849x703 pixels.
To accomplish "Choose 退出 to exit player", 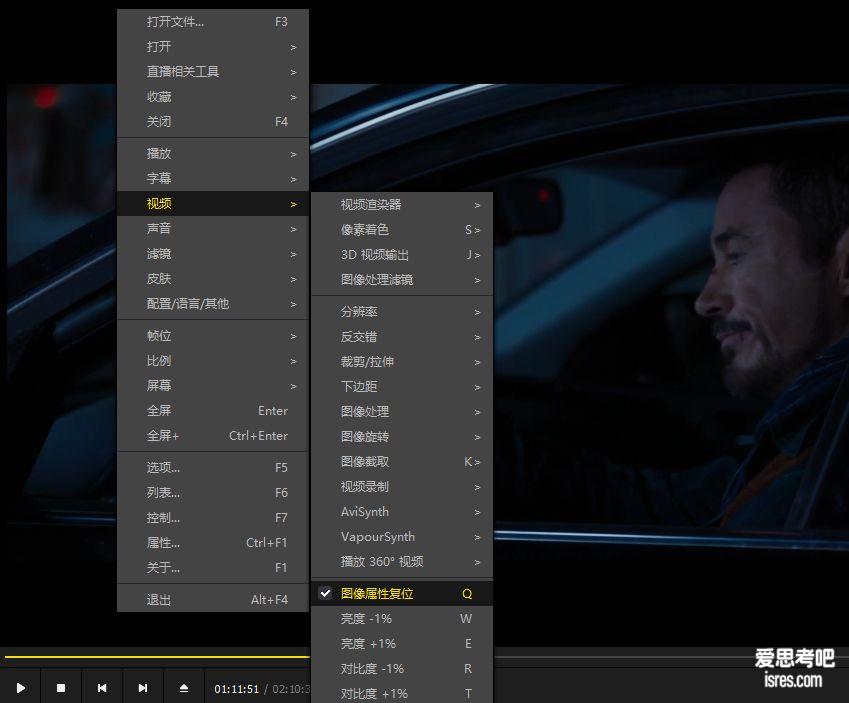I will (x=213, y=600).
